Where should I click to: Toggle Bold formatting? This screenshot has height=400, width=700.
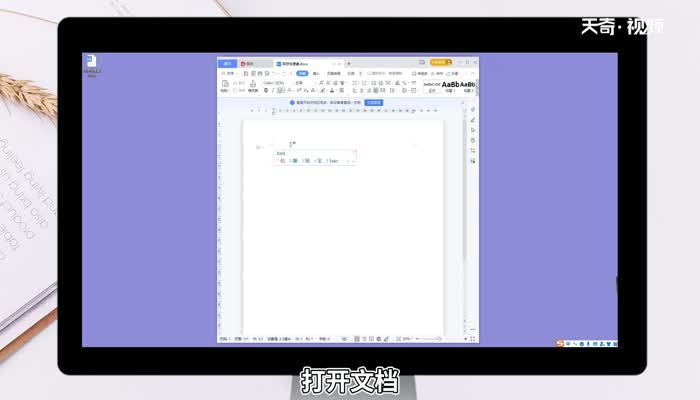(x=266, y=91)
